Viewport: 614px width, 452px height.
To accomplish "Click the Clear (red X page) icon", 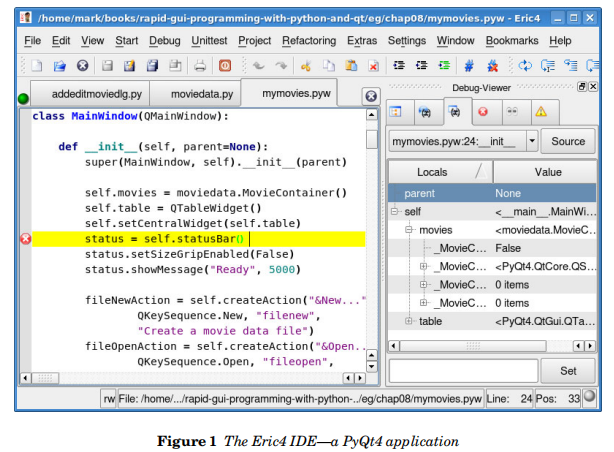I will coord(374,65).
